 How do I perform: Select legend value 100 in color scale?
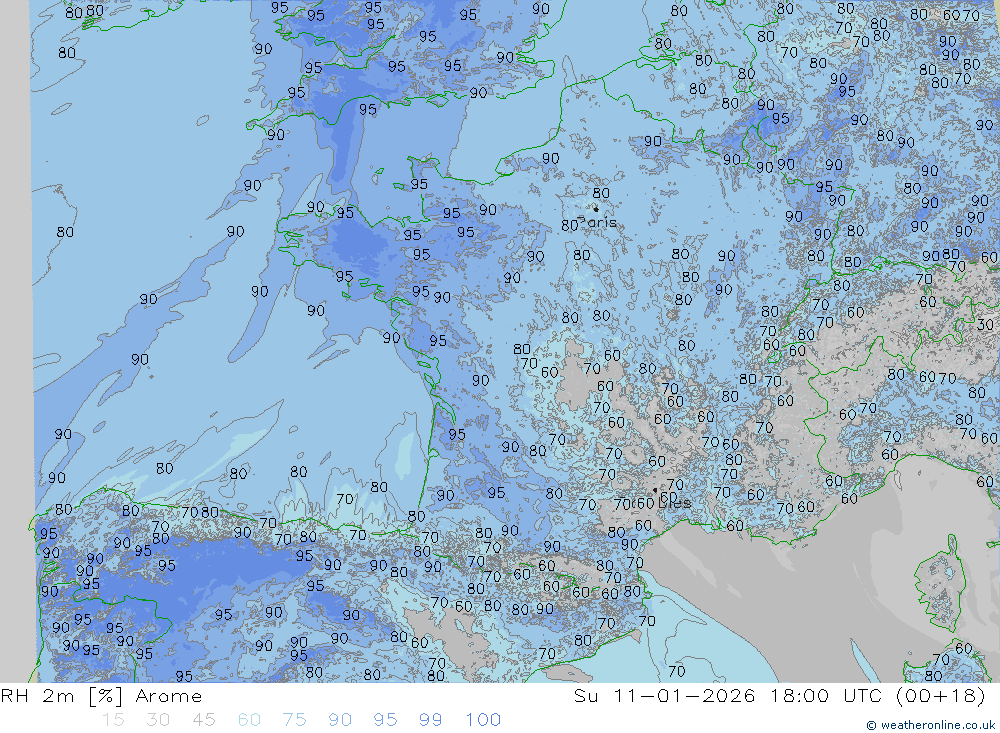pyautogui.click(x=483, y=720)
